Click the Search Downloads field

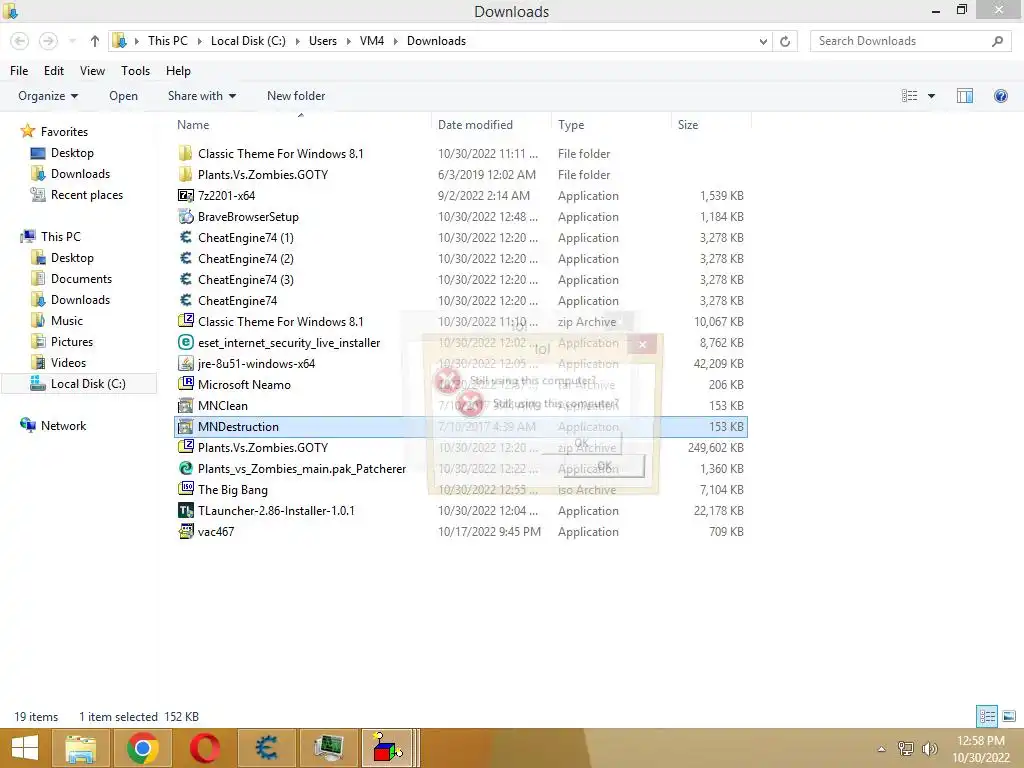910,41
